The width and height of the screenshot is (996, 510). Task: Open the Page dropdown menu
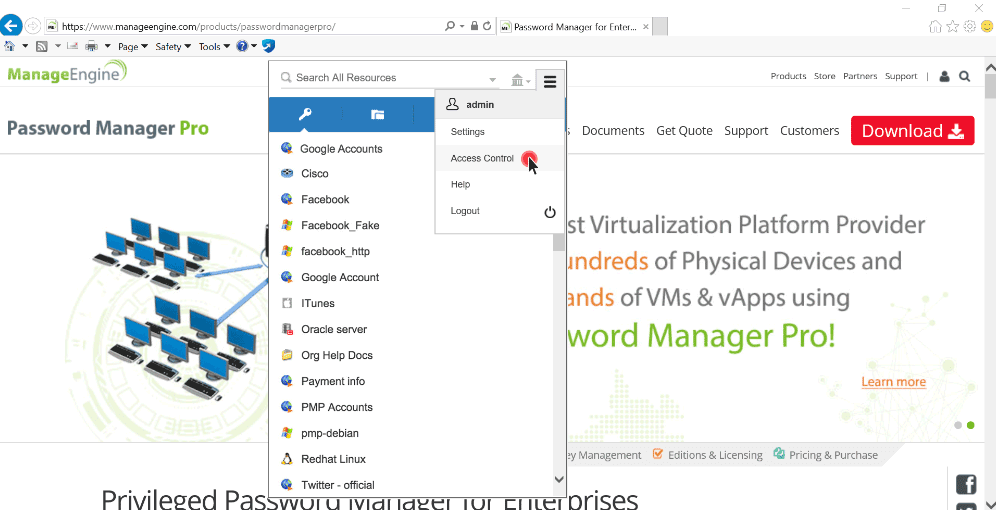[x=133, y=46]
